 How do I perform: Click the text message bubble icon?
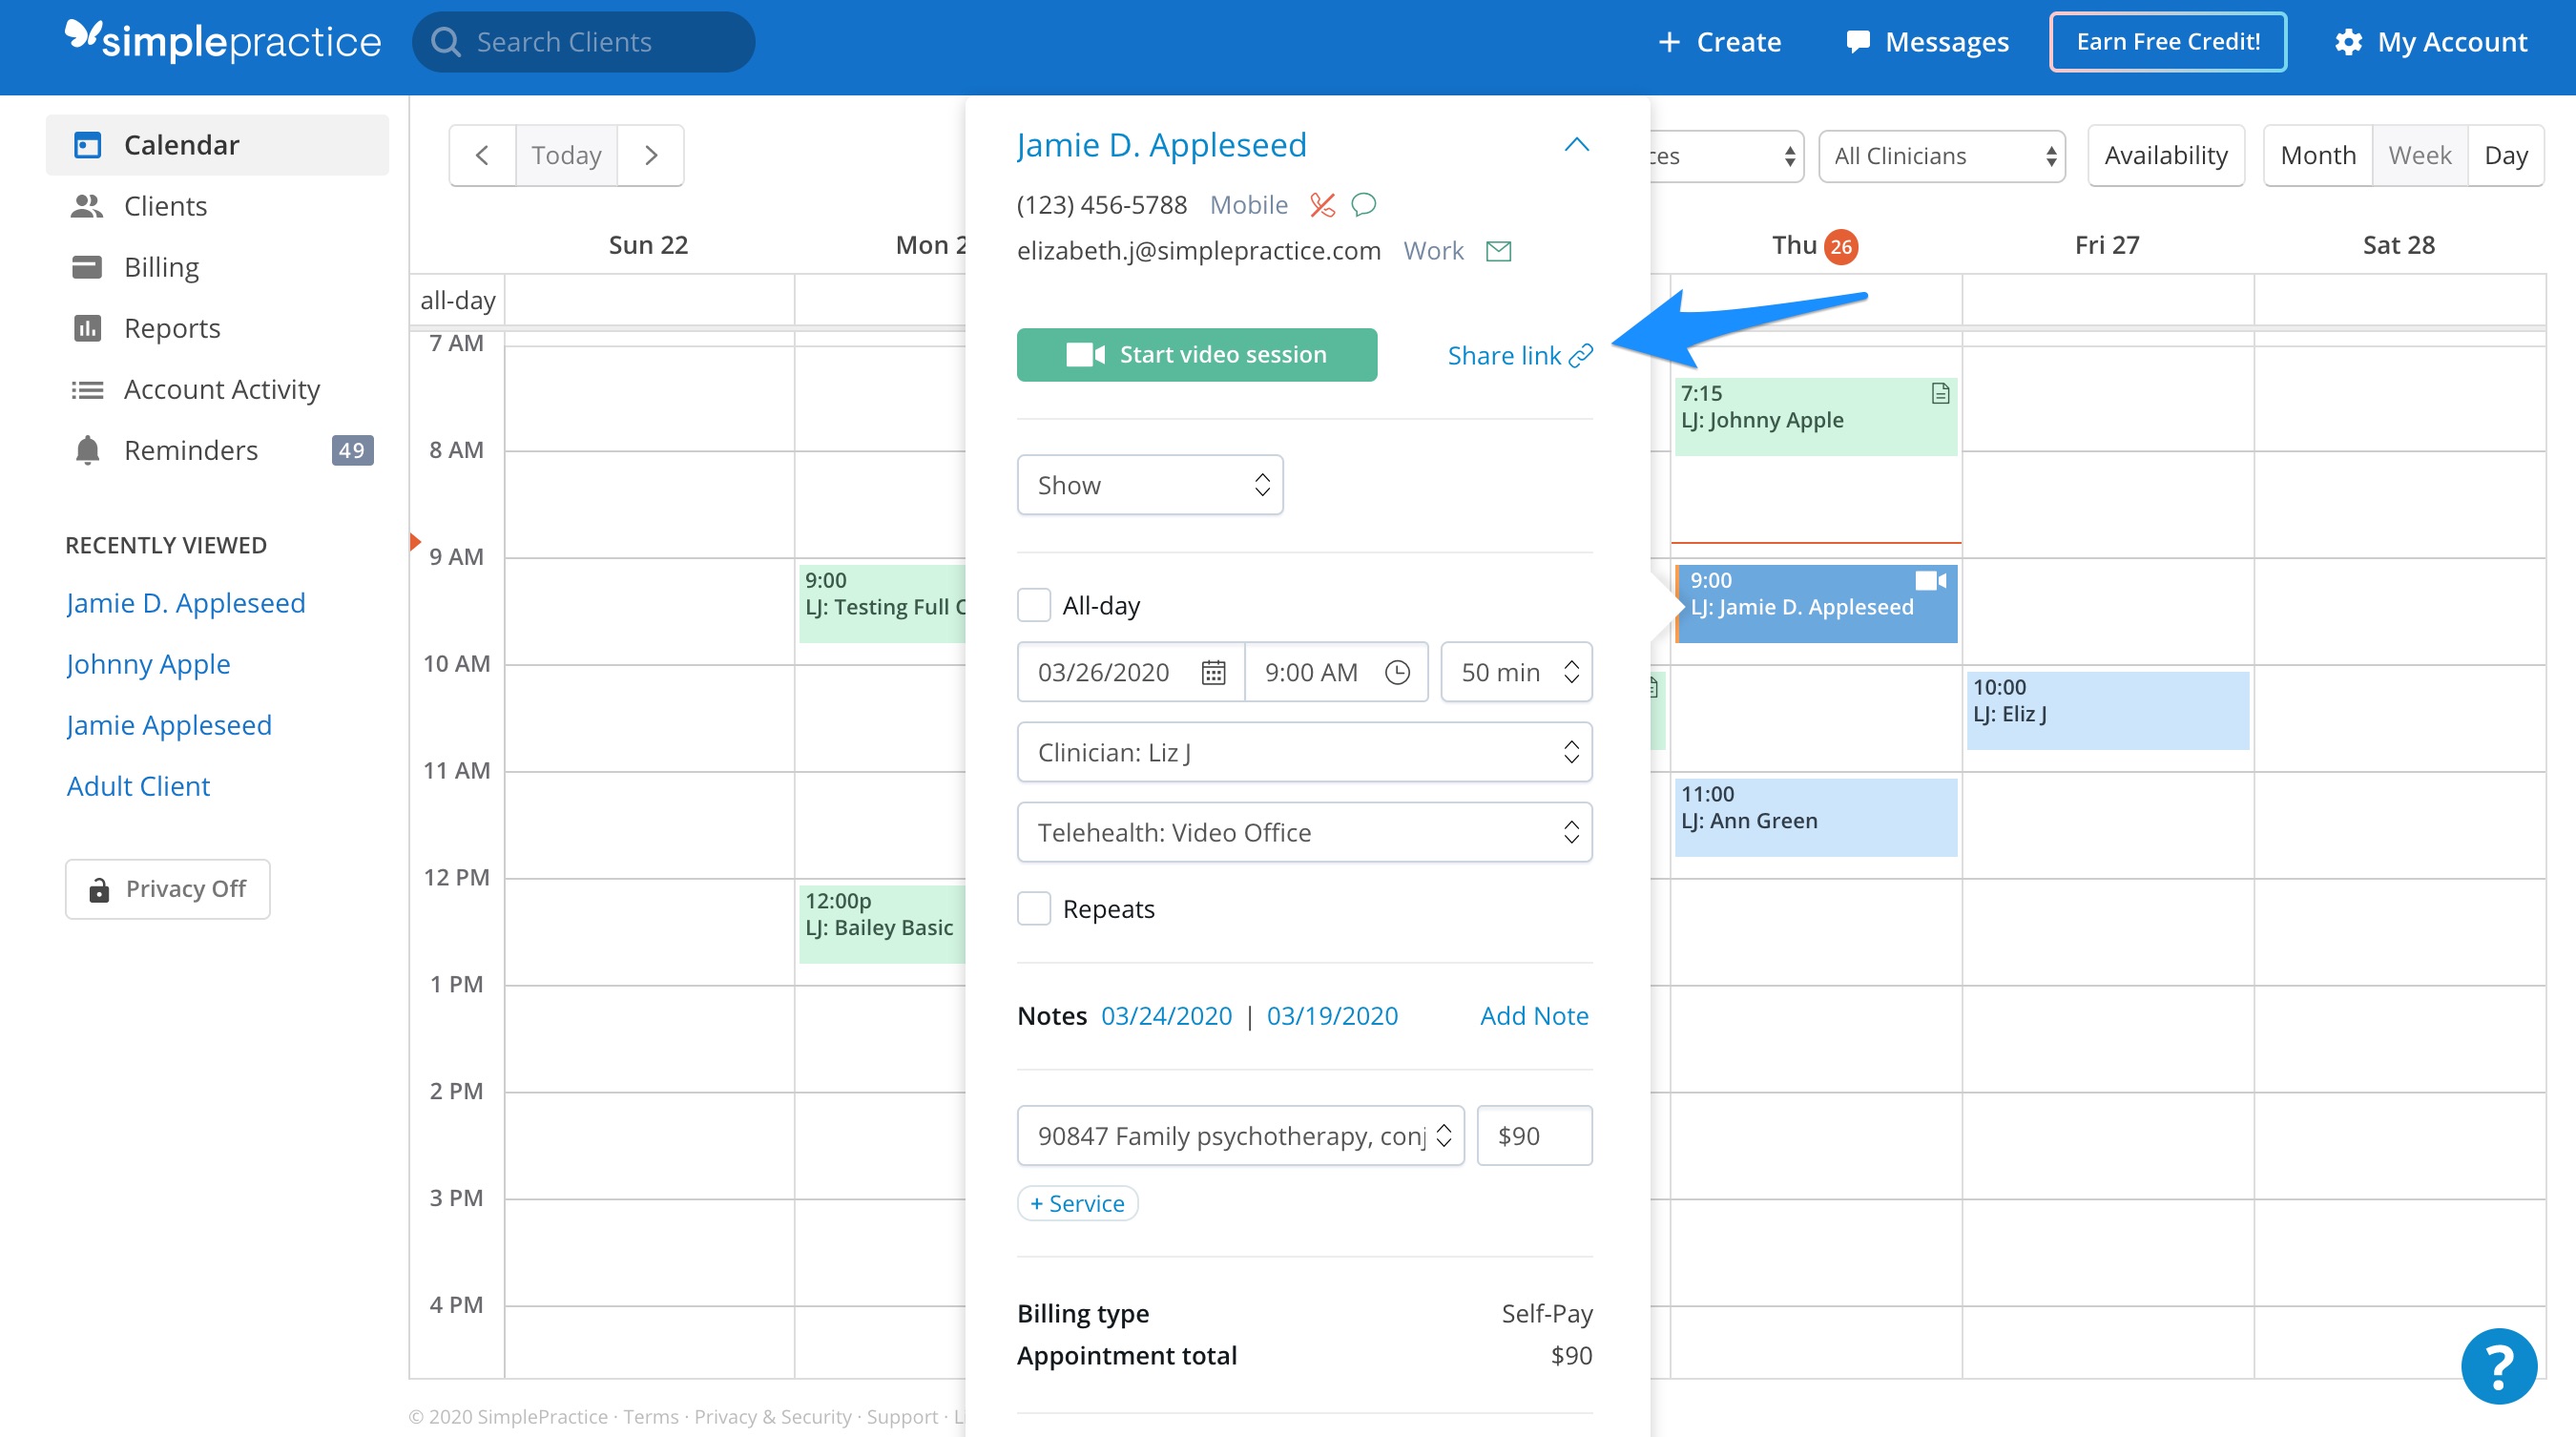point(1363,205)
